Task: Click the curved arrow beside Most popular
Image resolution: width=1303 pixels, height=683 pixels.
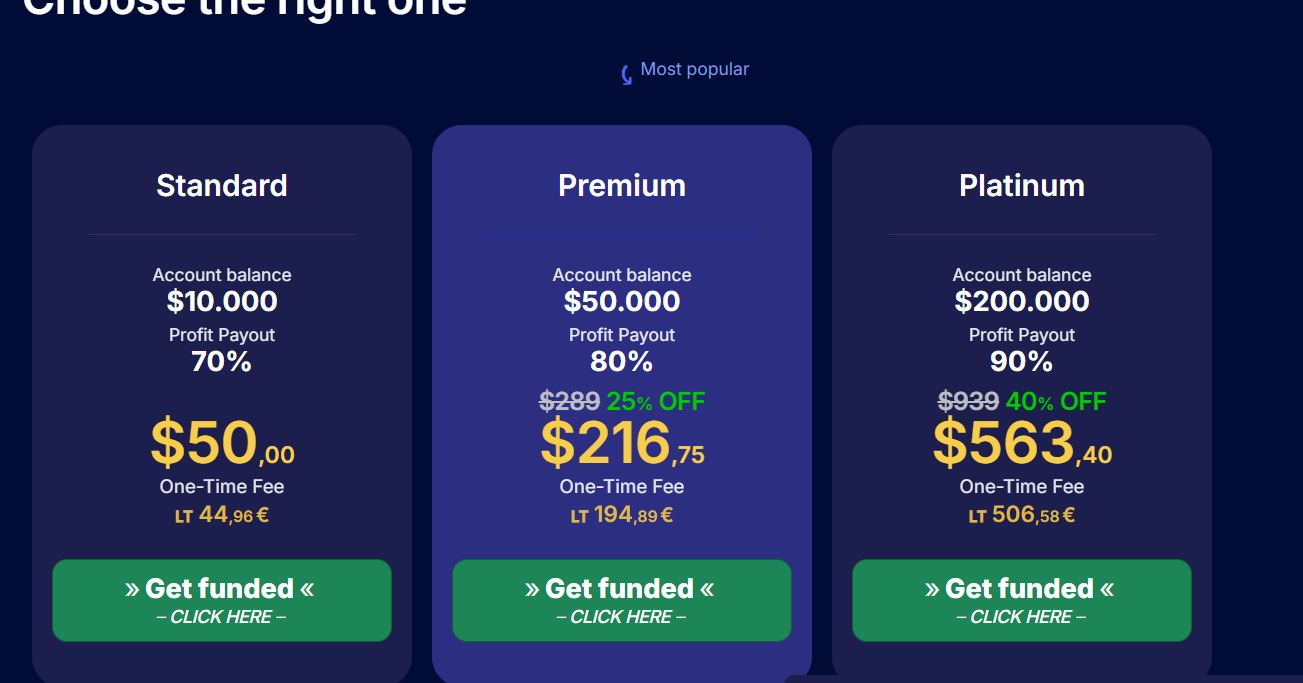Action: pyautogui.click(x=627, y=75)
